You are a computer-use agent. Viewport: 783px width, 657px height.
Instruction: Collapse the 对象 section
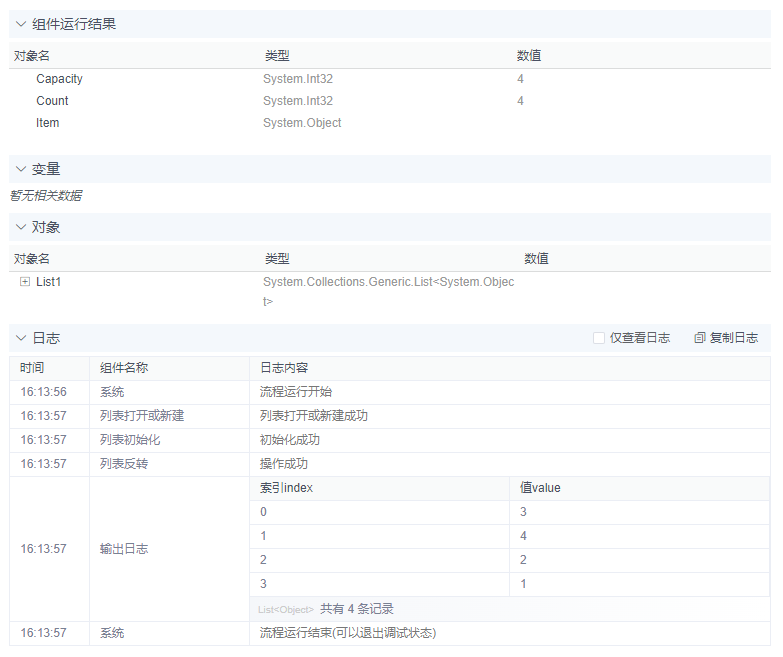(20, 227)
